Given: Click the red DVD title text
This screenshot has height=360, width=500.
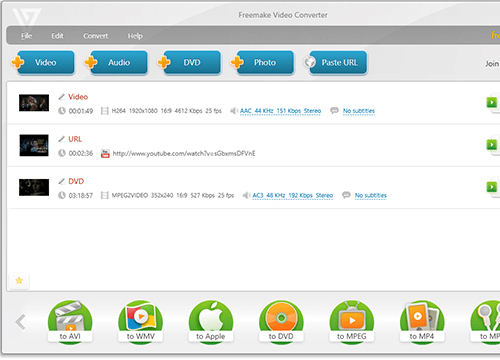Looking at the screenshot, I should coord(76,181).
